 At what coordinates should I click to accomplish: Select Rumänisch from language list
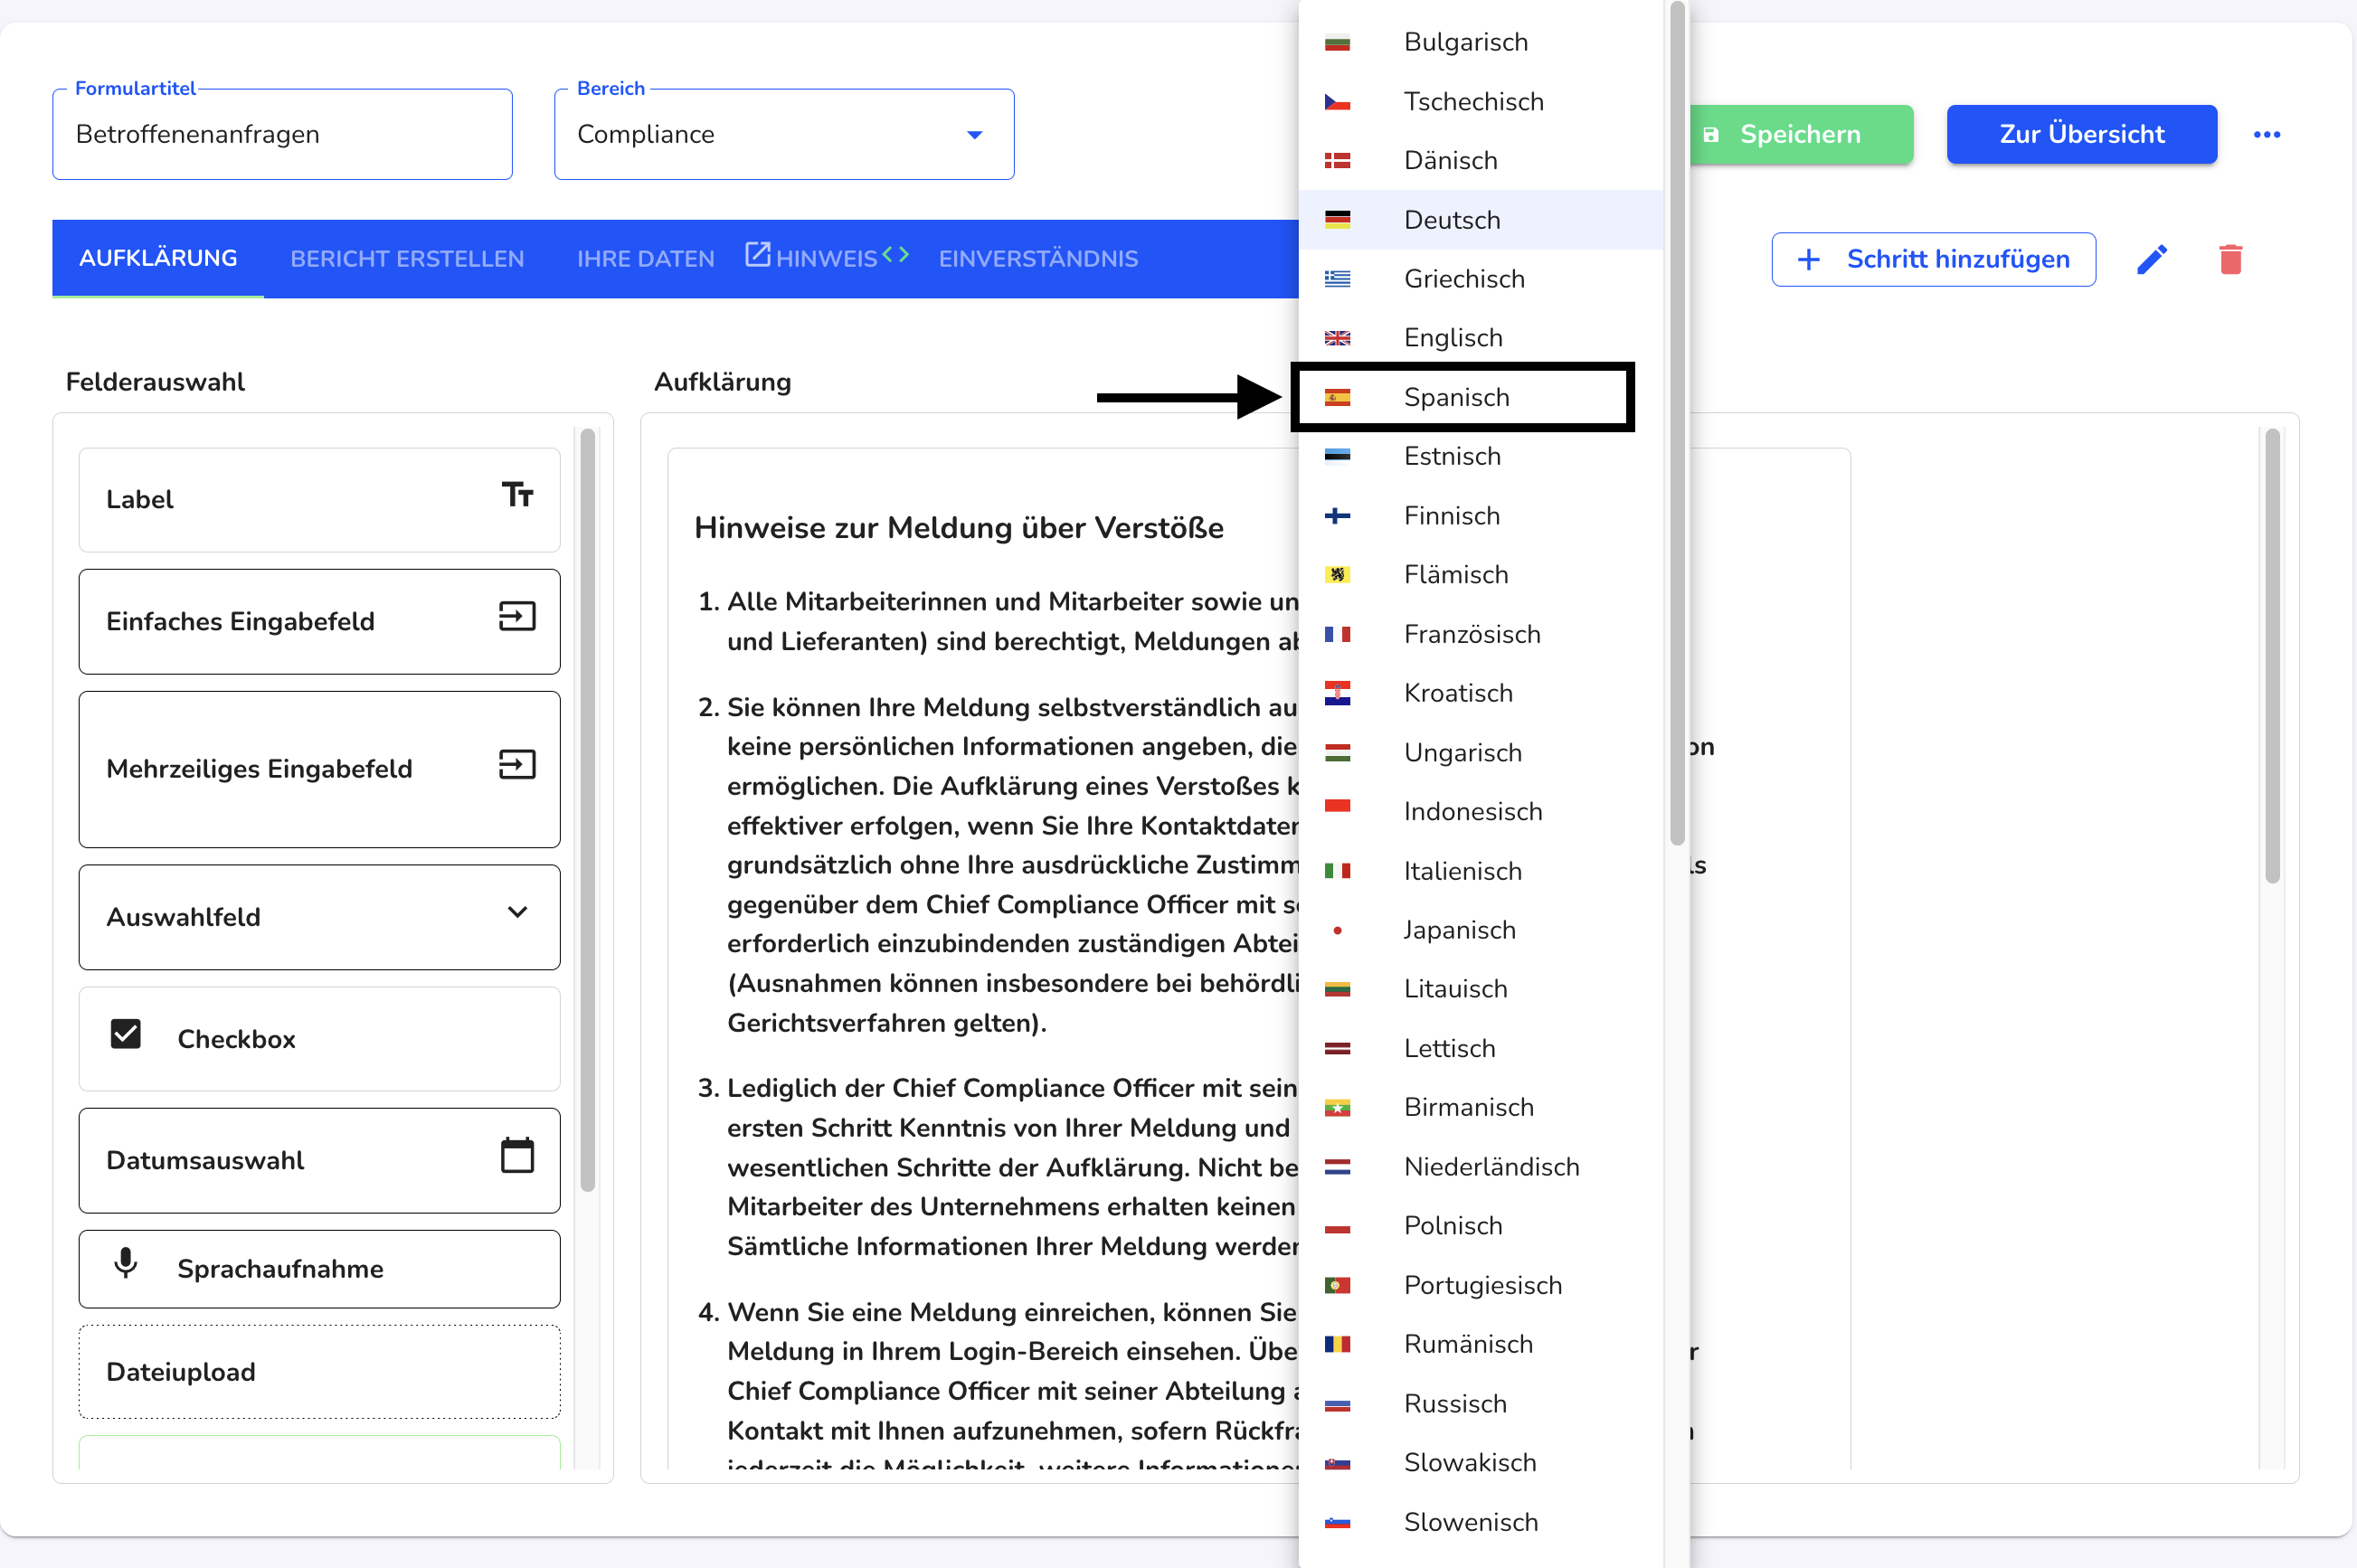point(1480,1344)
